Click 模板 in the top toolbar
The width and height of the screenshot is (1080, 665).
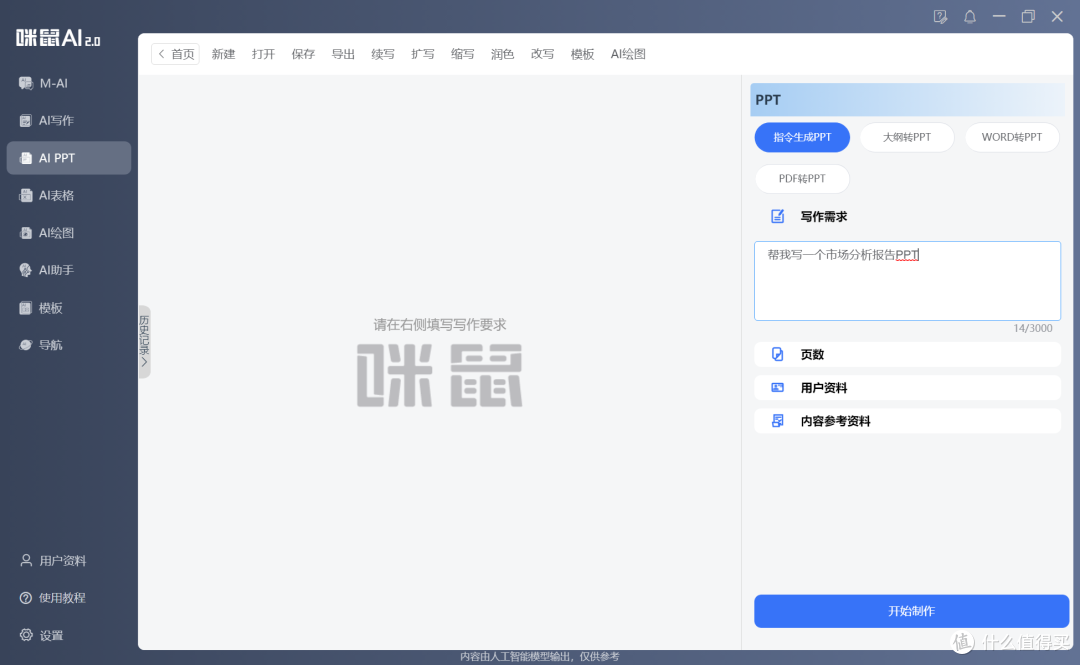tap(582, 54)
